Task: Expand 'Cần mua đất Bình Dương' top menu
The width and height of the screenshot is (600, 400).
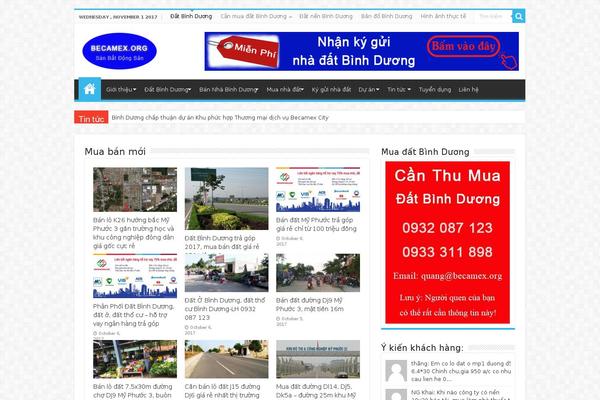Action: pyautogui.click(x=256, y=16)
